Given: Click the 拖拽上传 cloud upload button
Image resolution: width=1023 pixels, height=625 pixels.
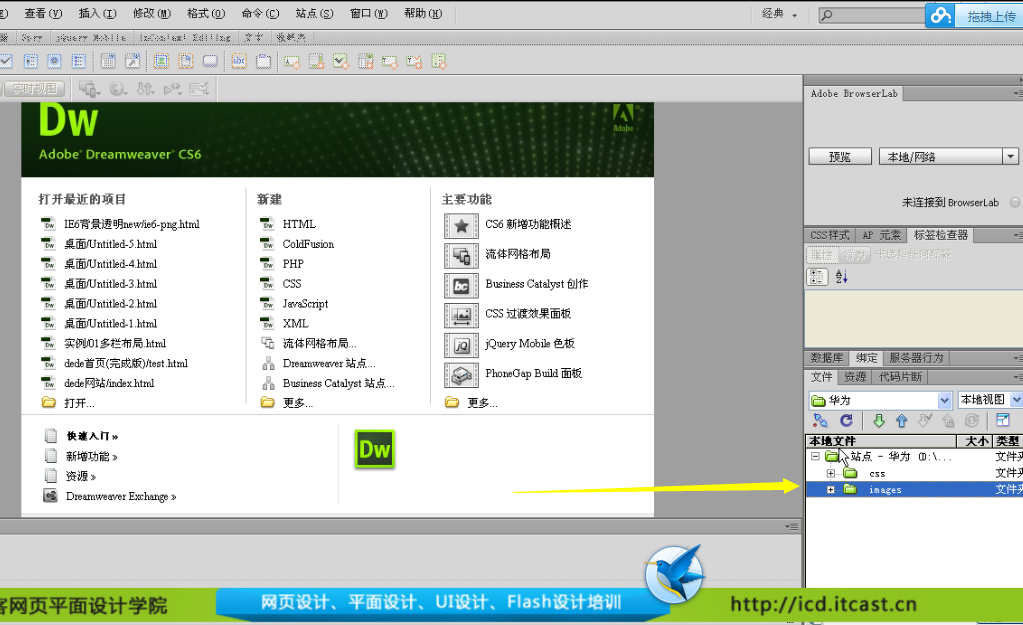Looking at the screenshot, I should (974, 15).
